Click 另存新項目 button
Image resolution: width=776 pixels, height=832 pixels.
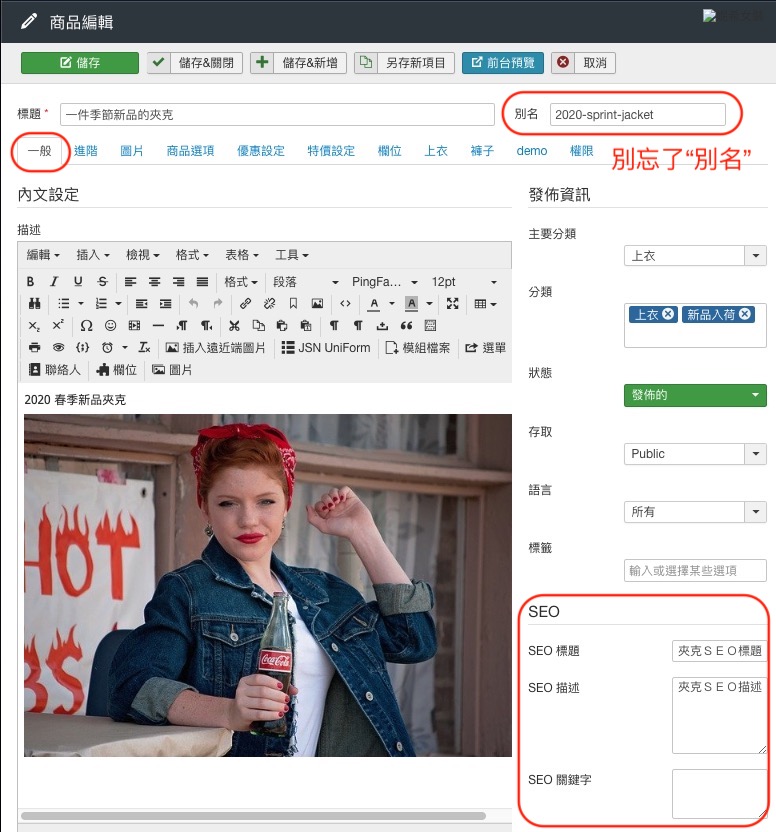[404, 63]
